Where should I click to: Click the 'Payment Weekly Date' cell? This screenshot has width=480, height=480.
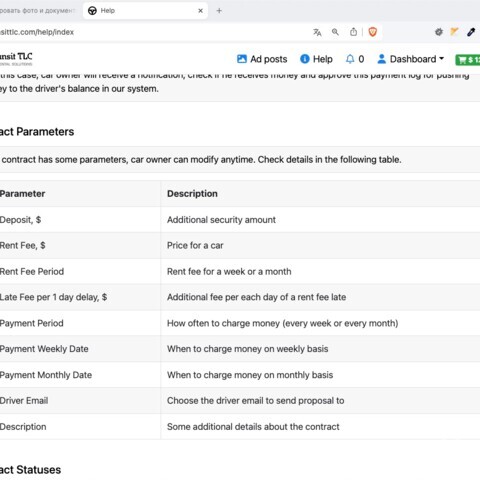80,349
